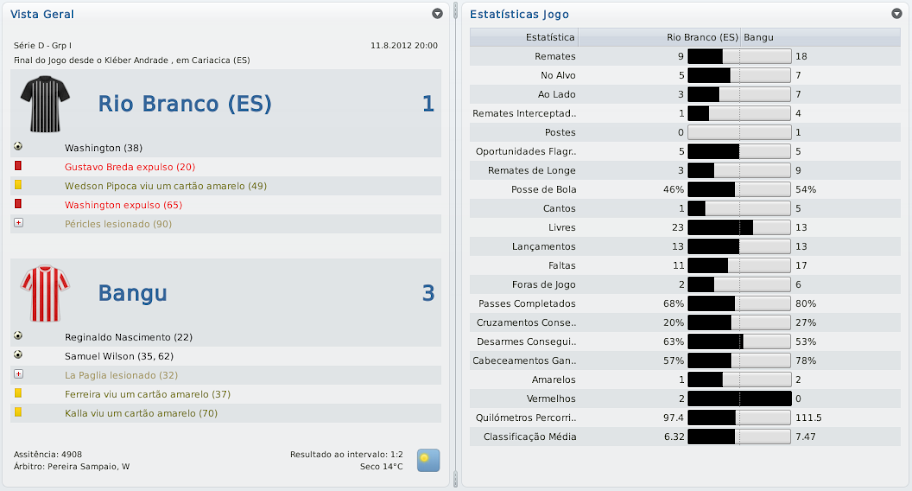912x491 pixels.
Task: Click yellow card icon for Kalla
Action: pos(18,412)
